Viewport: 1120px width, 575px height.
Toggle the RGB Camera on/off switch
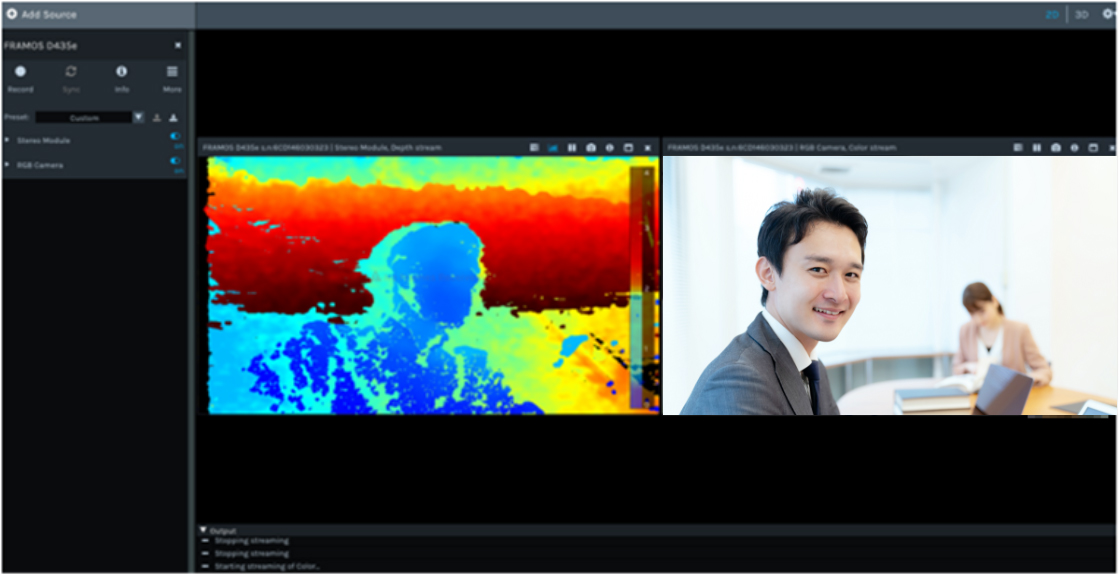click(176, 160)
